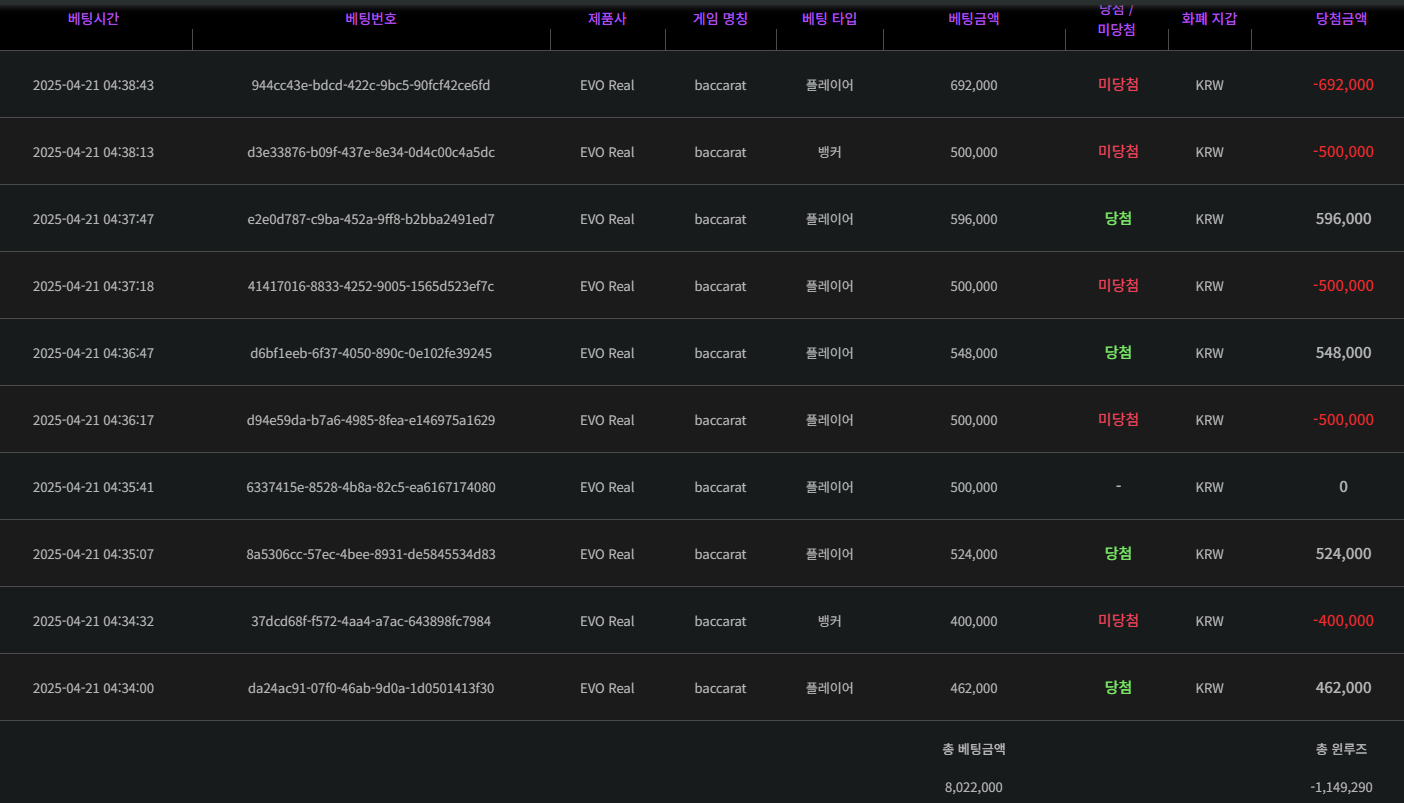This screenshot has height=803, width=1404.
Task: Open the bet ID starting with 6337415e
Action: pos(370,487)
